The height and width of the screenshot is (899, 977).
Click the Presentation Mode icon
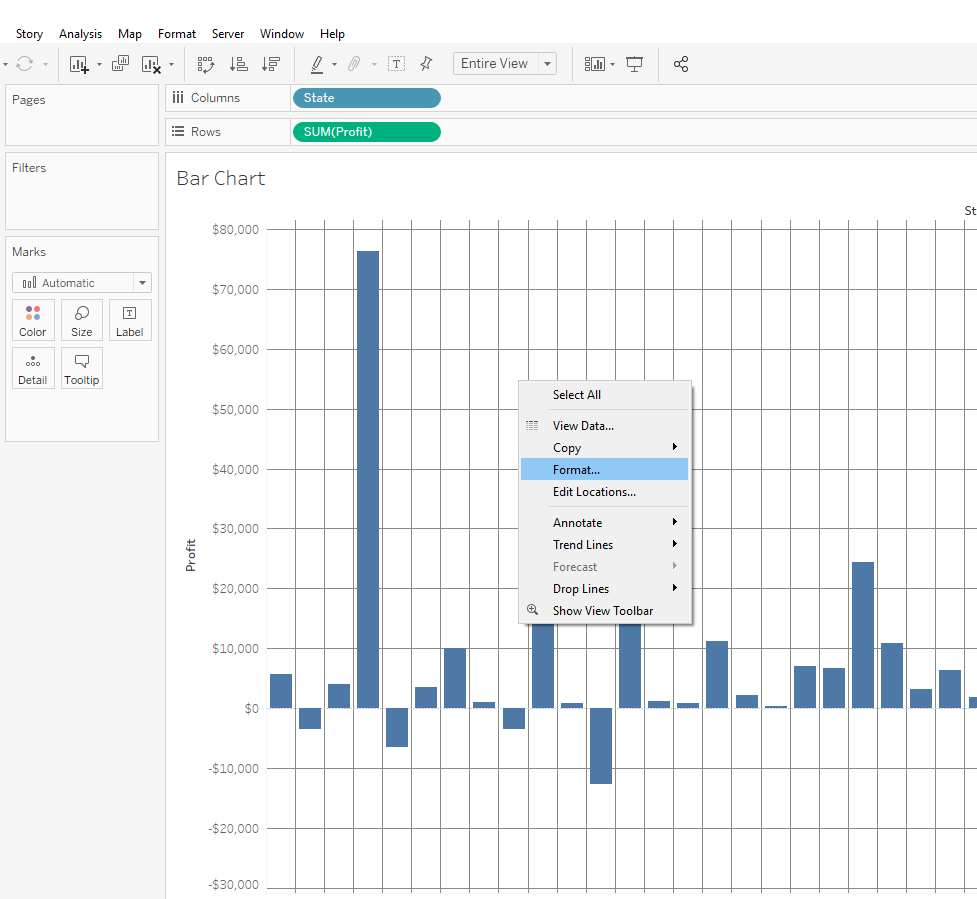click(x=634, y=64)
